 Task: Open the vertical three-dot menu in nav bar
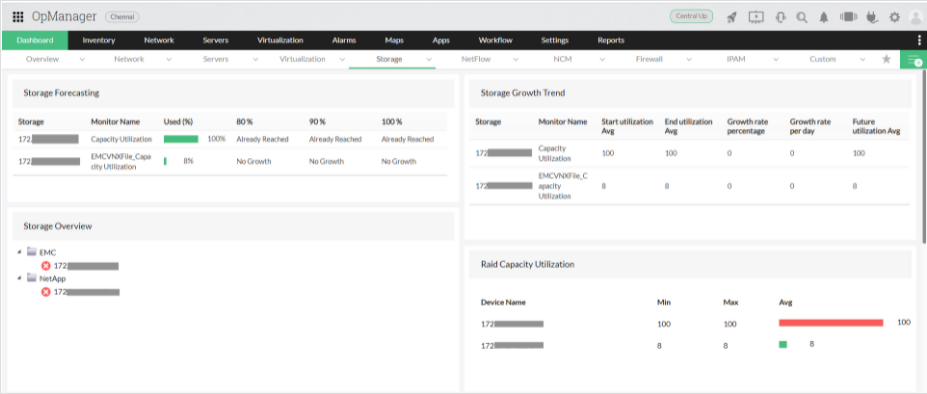pos(919,40)
